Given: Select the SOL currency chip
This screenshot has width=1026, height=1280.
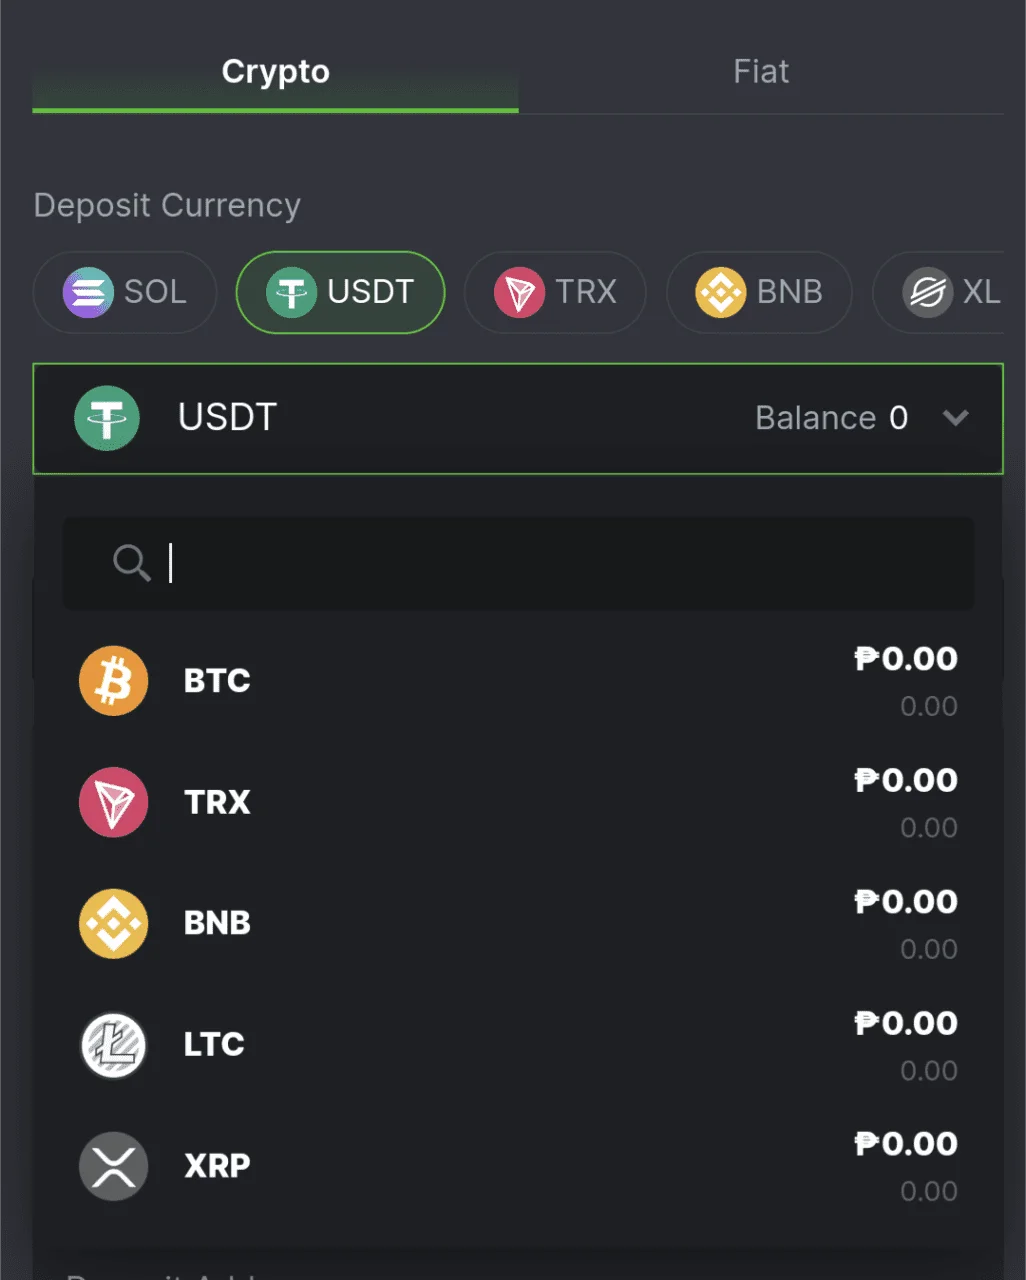Looking at the screenshot, I should 125,292.
